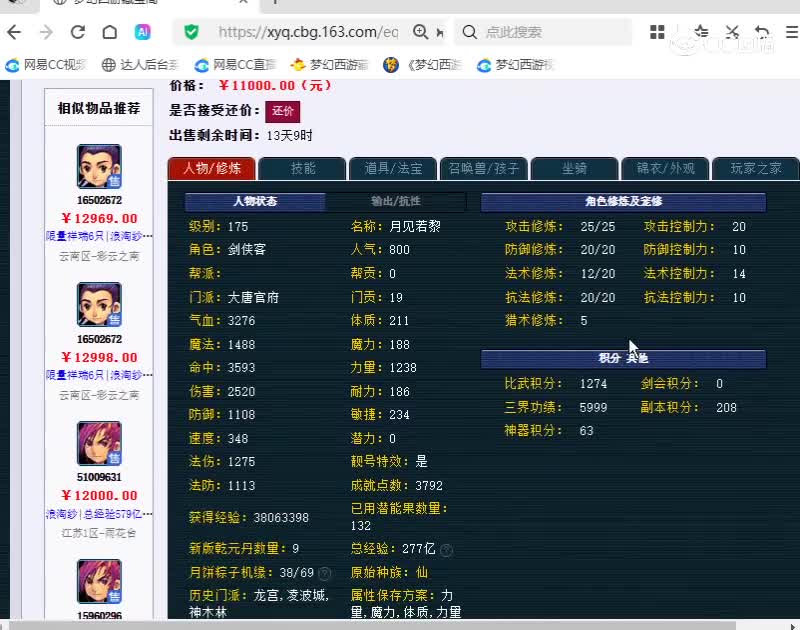Image resolution: width=800 pixels, height=630 pixels.
Task: Click the help icon beside 月饼粽子机缘
Action: tap(324, 573)
